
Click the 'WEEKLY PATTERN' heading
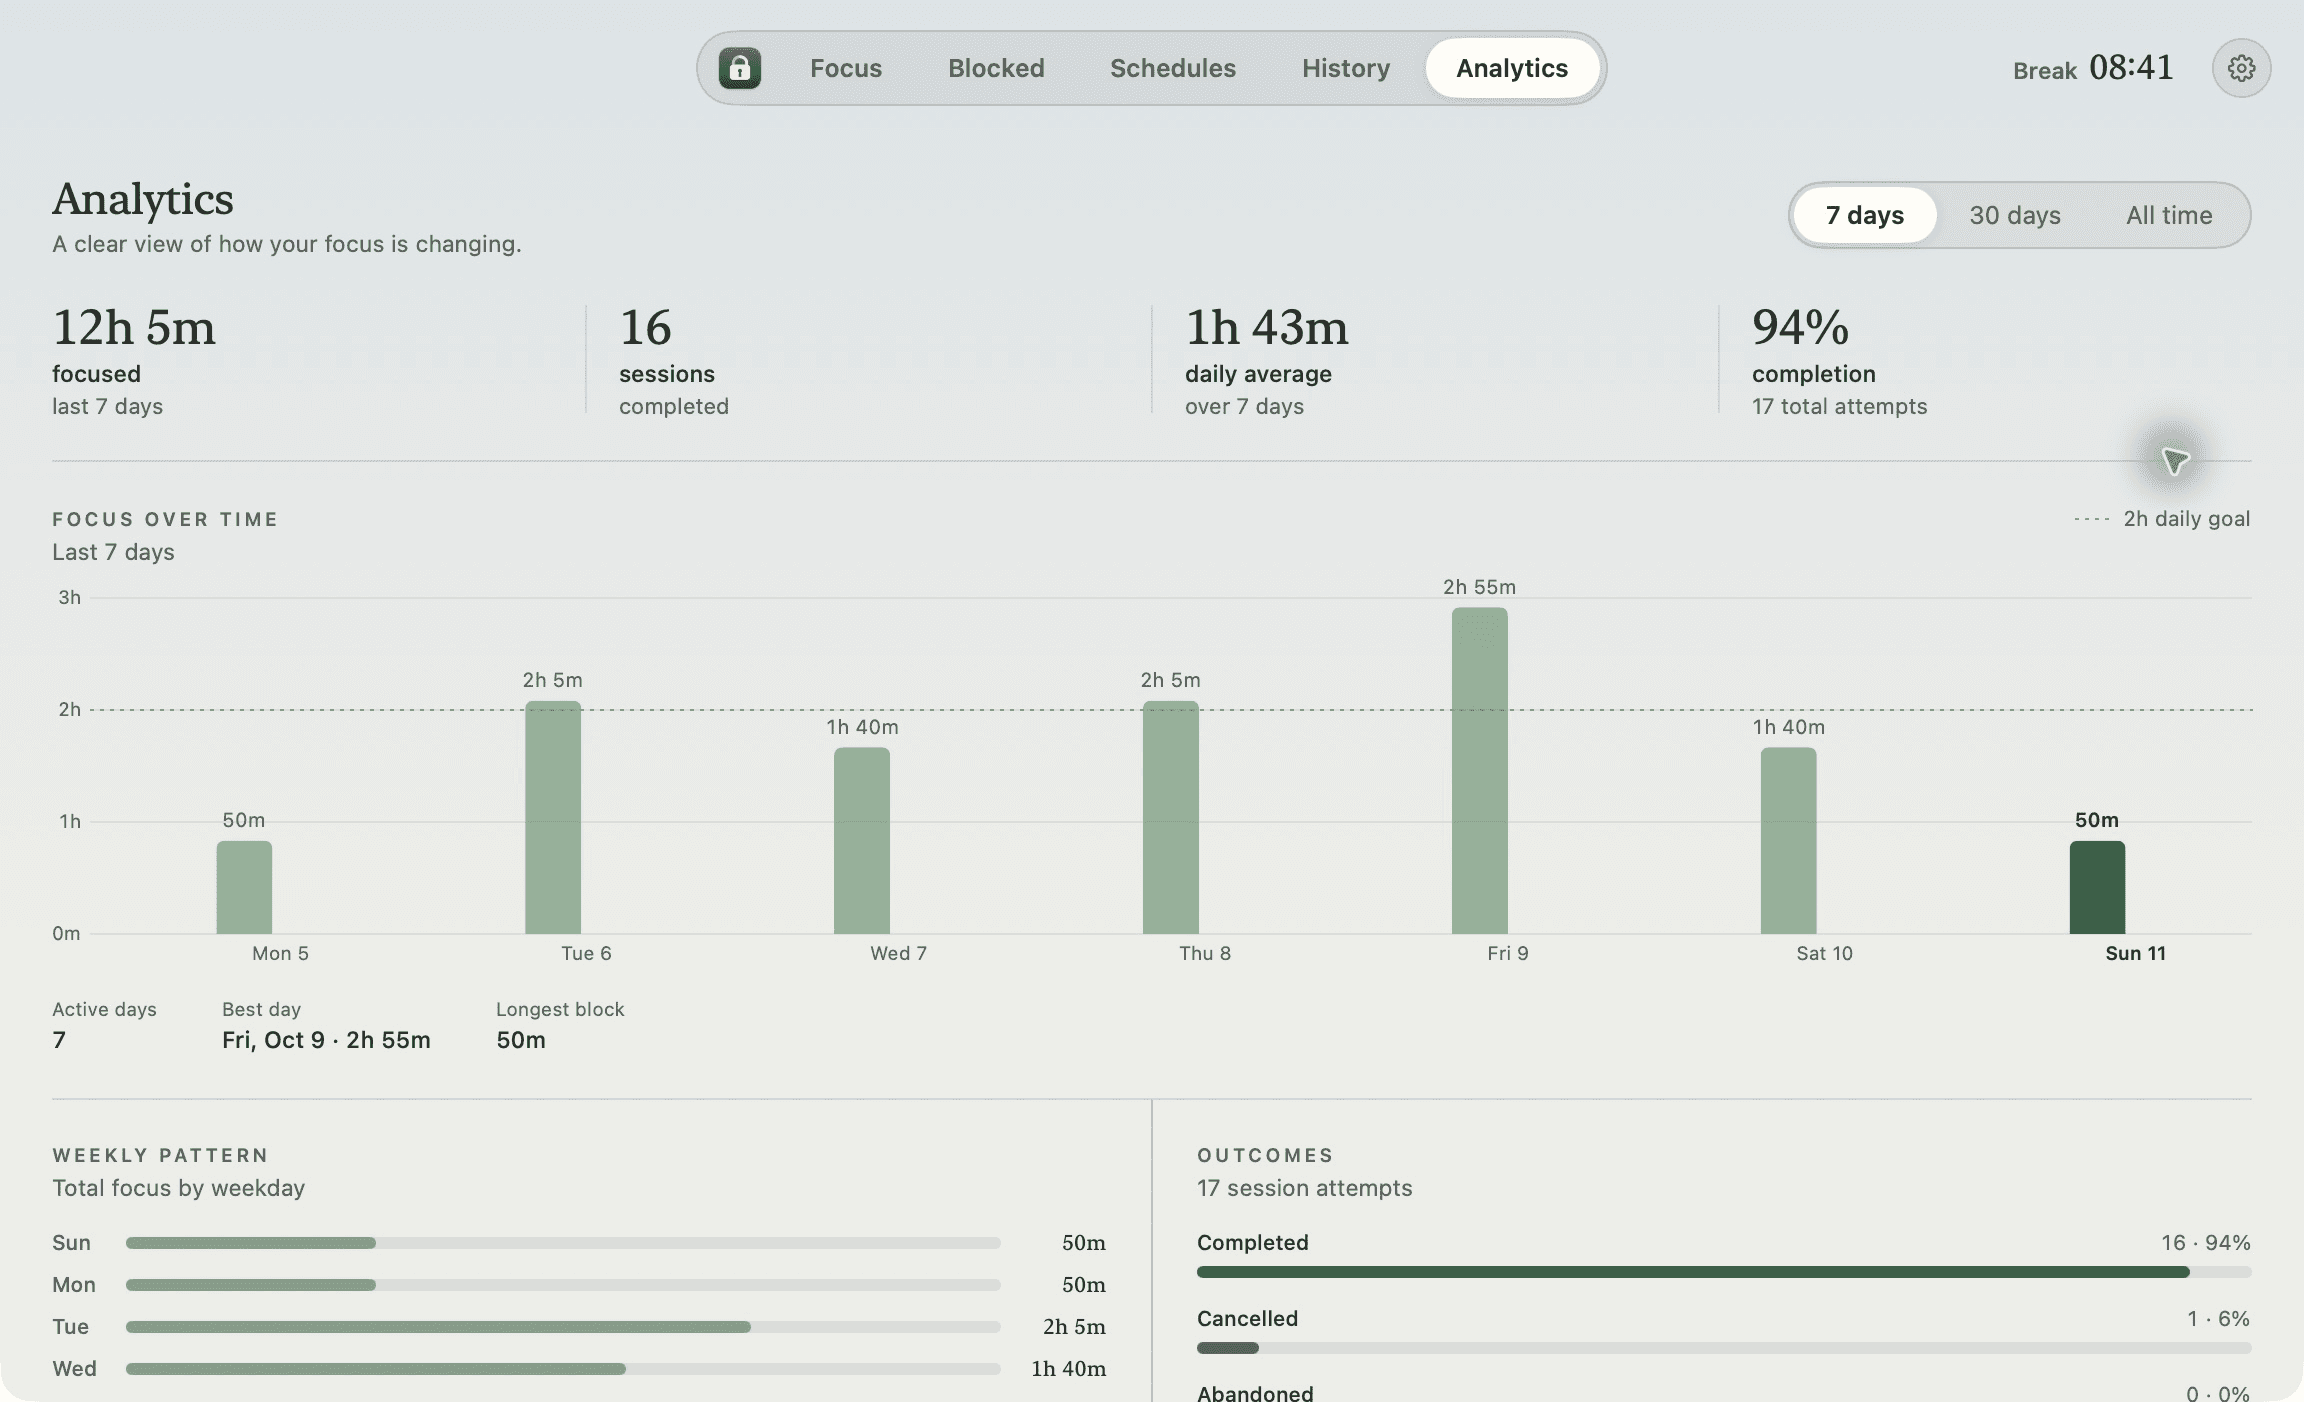[160, 1155]
